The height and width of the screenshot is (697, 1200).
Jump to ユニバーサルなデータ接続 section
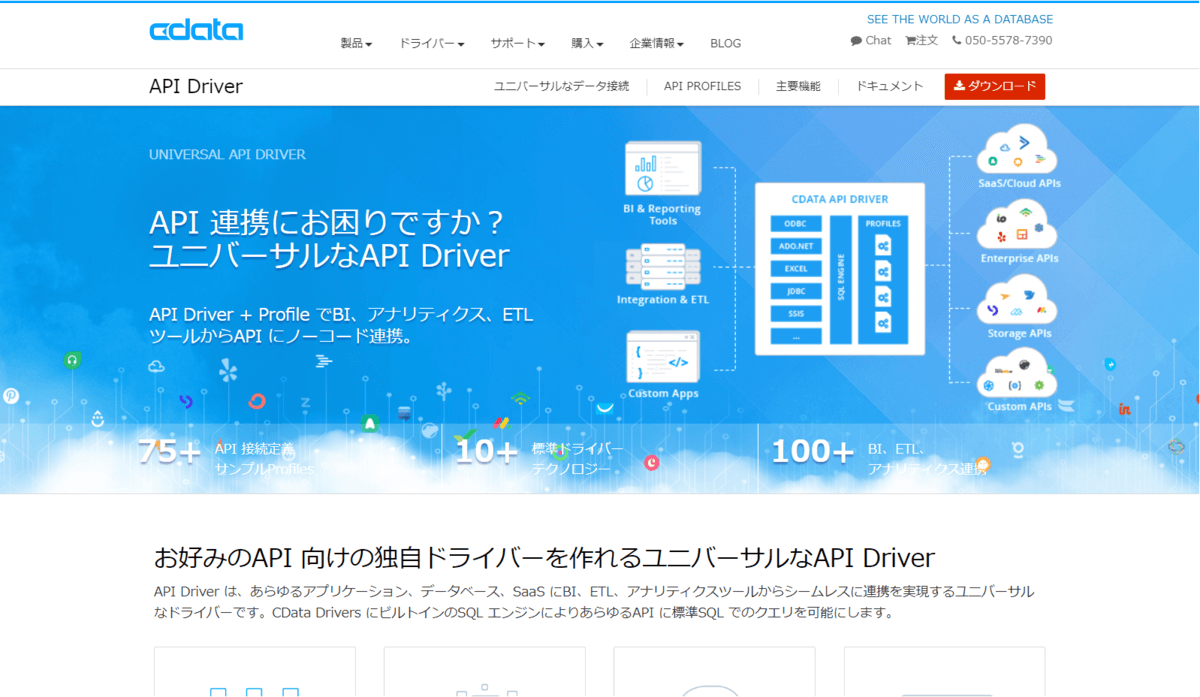tap(562, 87)
